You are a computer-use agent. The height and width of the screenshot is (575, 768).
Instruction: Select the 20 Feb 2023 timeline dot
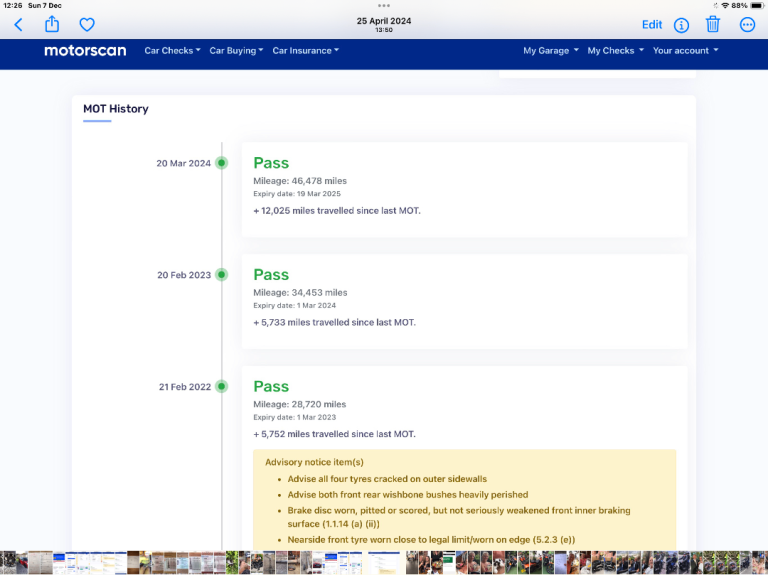point(222,275)
